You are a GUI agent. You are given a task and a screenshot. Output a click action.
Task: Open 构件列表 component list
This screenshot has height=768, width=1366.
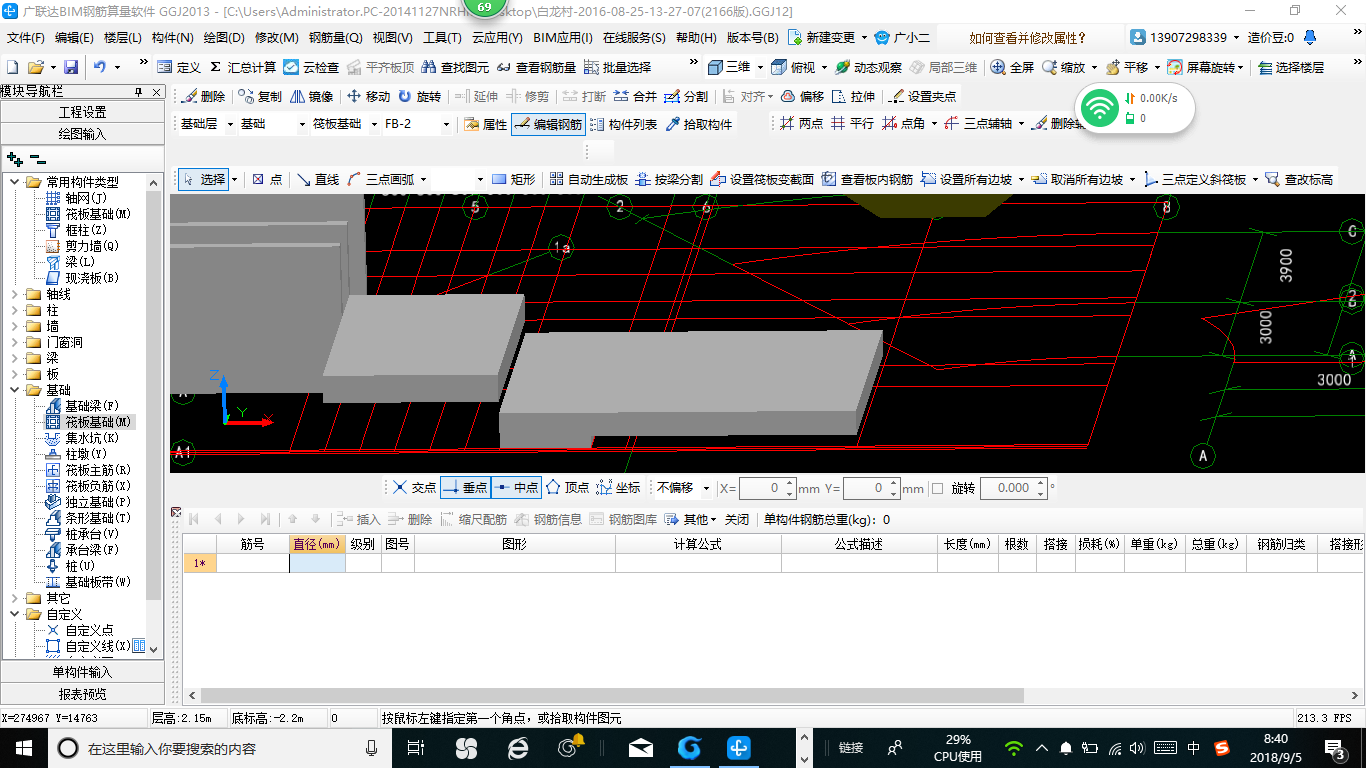[624, 124]
